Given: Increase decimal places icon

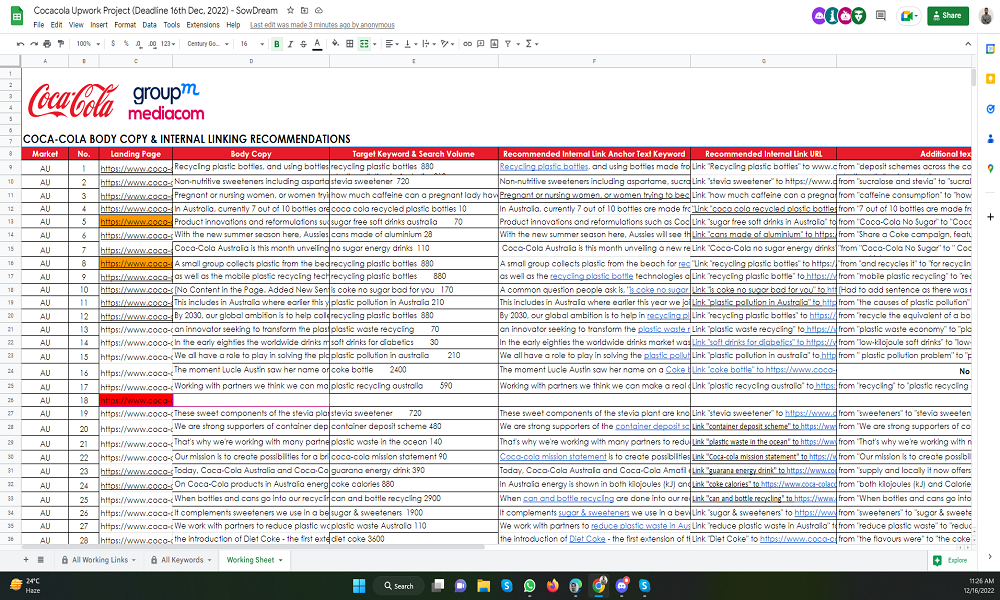Looking at the screenshot, I should [152, 44].
